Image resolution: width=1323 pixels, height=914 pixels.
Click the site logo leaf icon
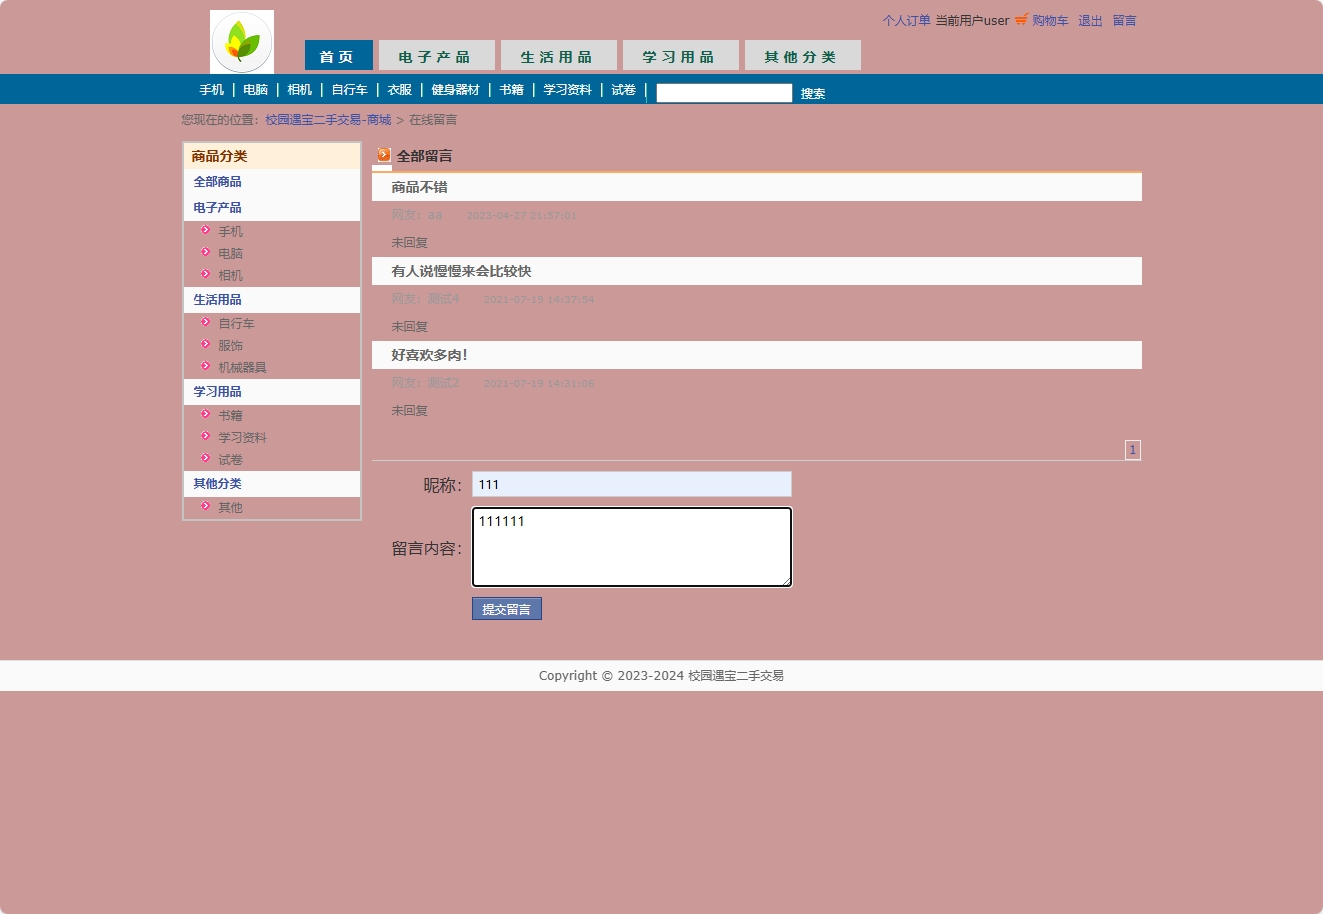[x=242, y=42]
